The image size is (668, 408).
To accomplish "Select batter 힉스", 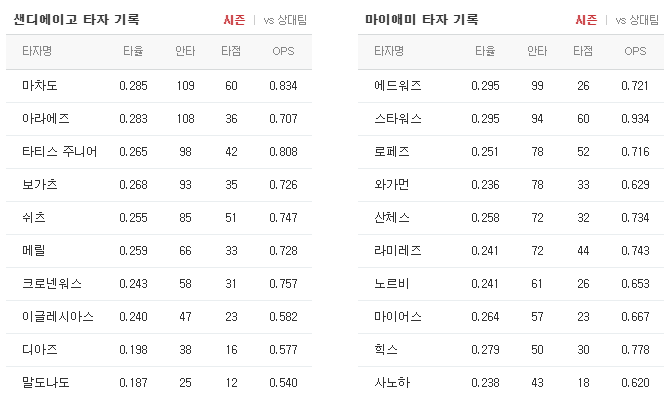I will coord(386,350).
